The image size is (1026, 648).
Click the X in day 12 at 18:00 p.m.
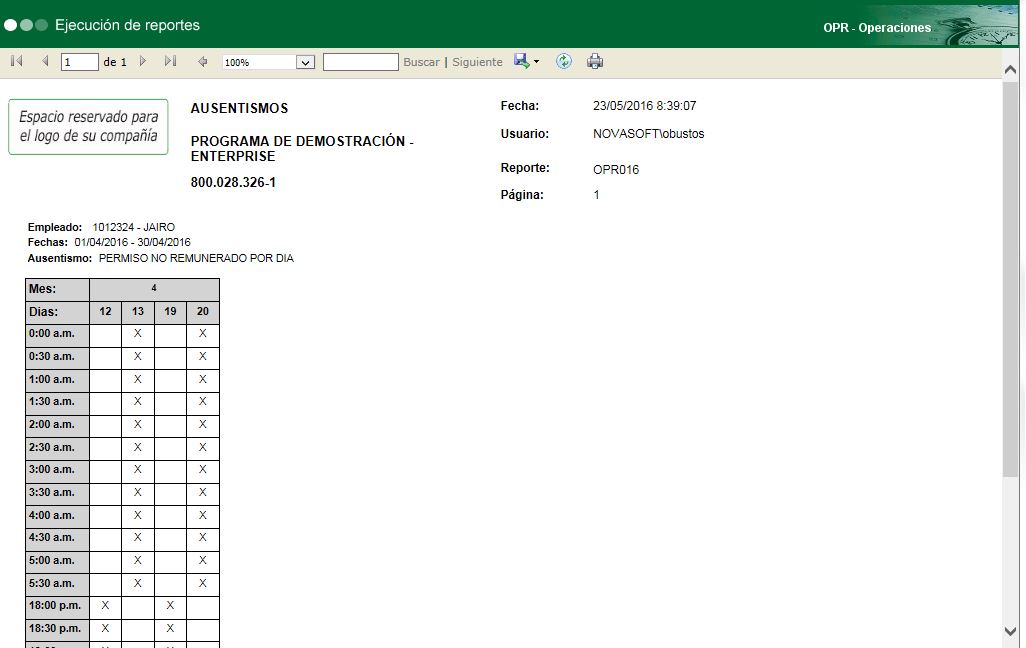click(105, 606)
